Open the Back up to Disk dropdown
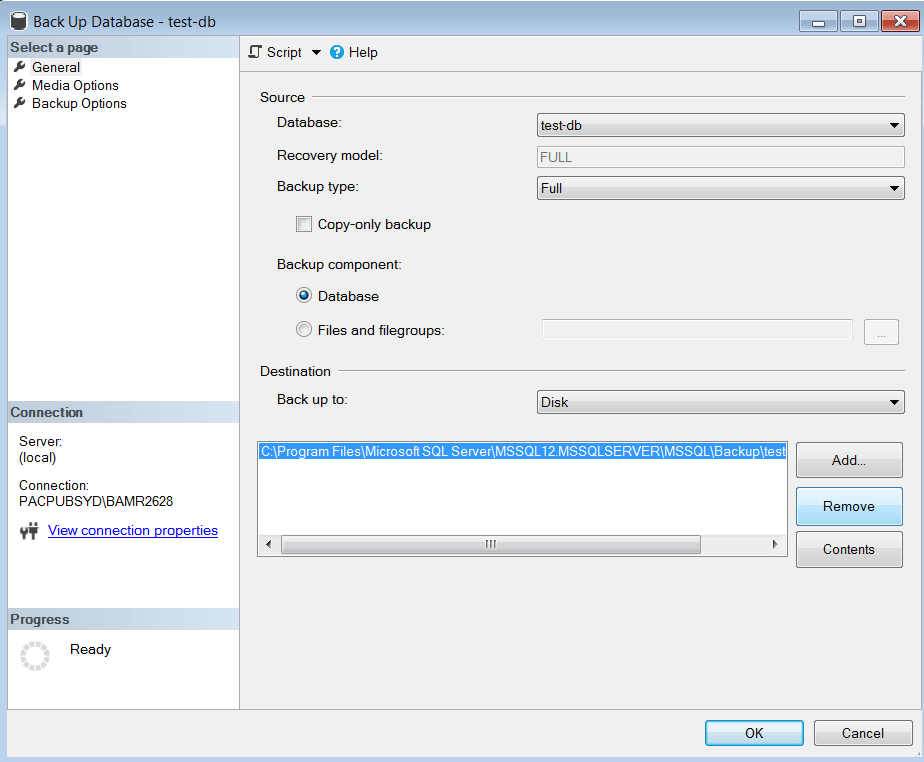Viewport: 924px width, 762px height. [x=720, y=402]
